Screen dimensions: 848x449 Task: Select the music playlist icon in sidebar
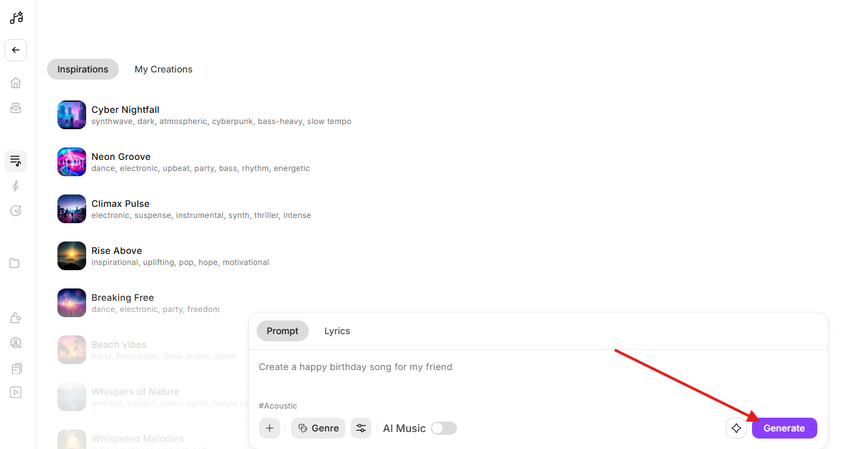pos(15,160)
